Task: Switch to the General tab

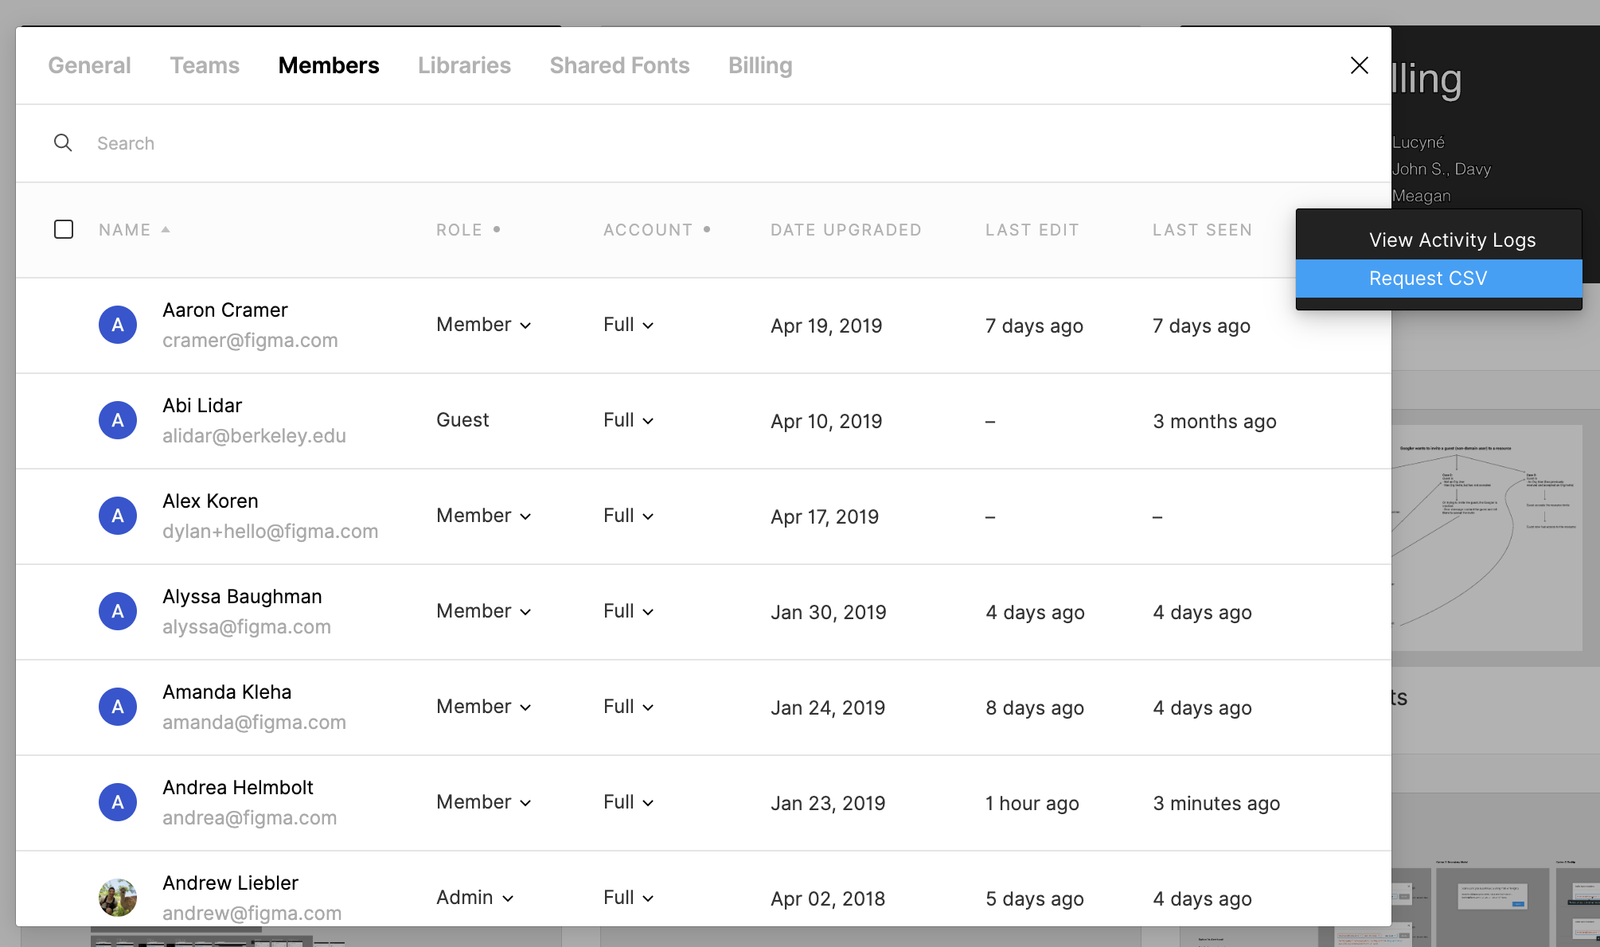Action: 89,65
